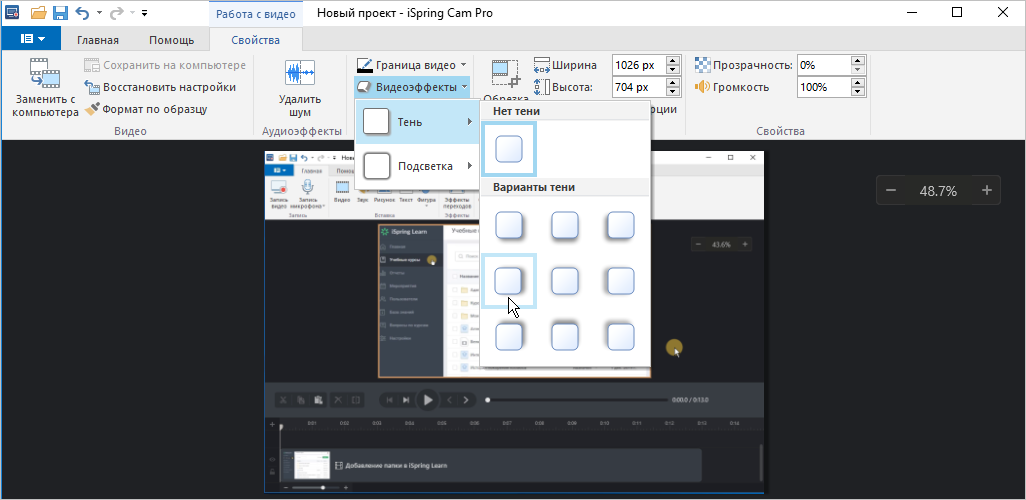Customize quick access toolbar dropdown
Screen dimensions: 1026x500
click(x=144, y=12)
